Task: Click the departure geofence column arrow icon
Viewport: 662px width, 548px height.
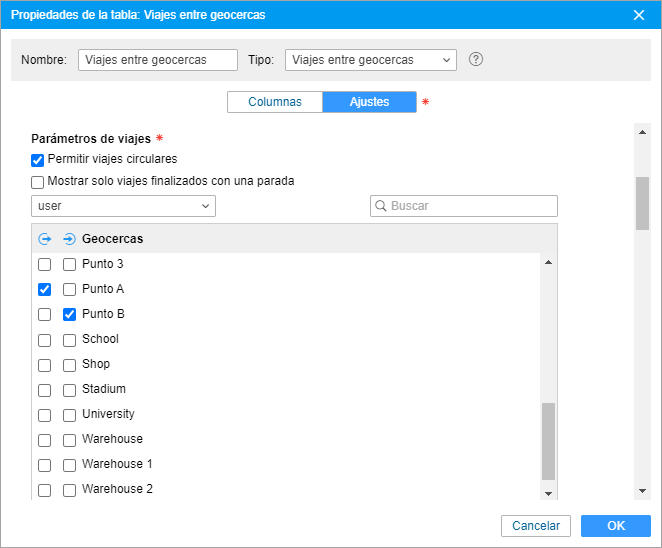Action: click(45, 239)
